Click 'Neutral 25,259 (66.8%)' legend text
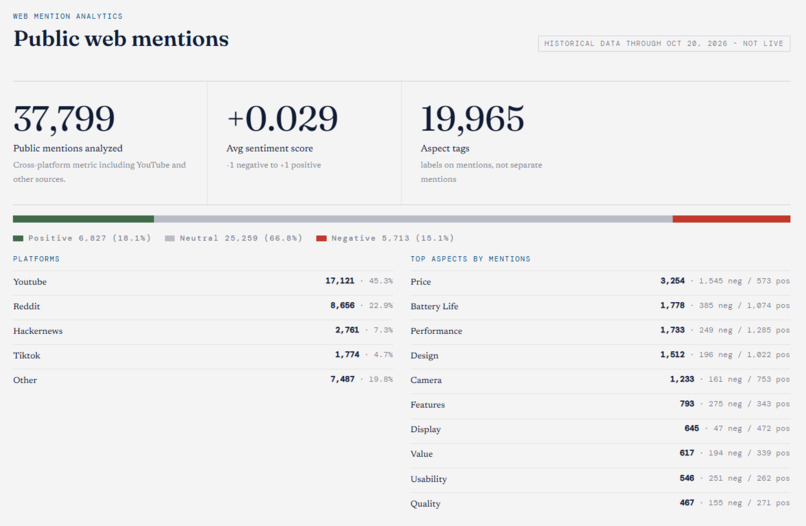The width and height of the screenshot is (806, 526). (x=241, y=238)
